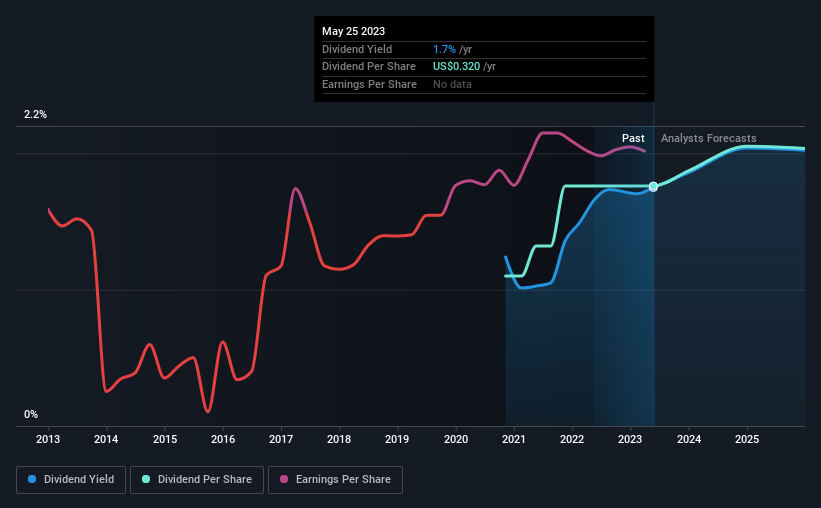Click the highlighted data point marker on chart
Image resolution: width=821 pixels, height=508 pixels.
(653, 186)
